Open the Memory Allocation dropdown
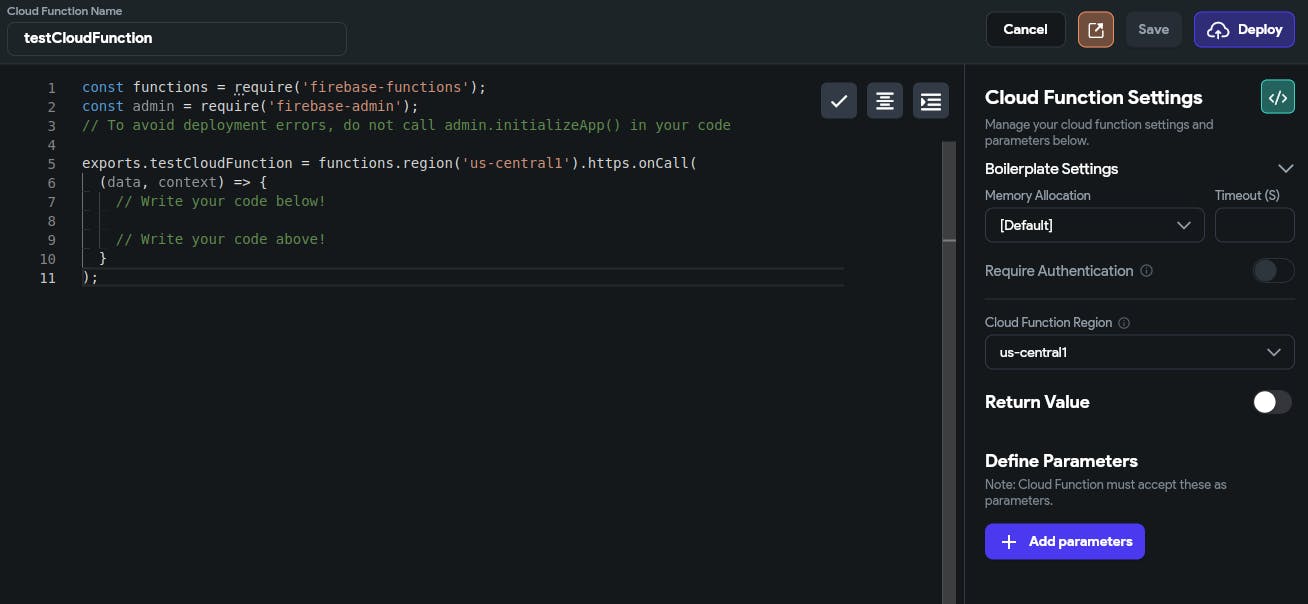 click(x=1094, y=225)
